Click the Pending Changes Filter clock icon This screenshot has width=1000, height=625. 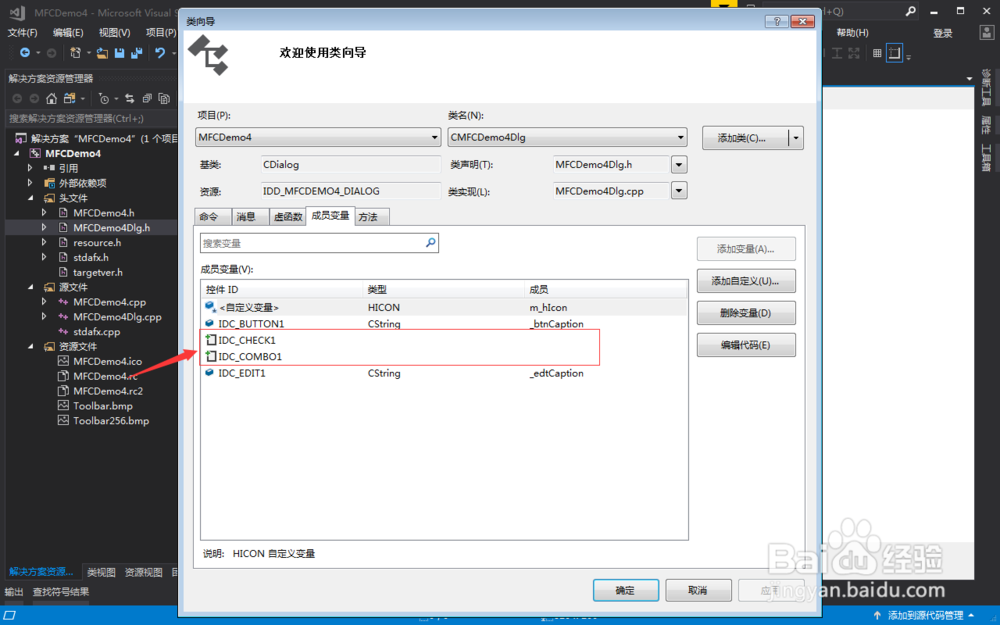[x=103, y=98]
